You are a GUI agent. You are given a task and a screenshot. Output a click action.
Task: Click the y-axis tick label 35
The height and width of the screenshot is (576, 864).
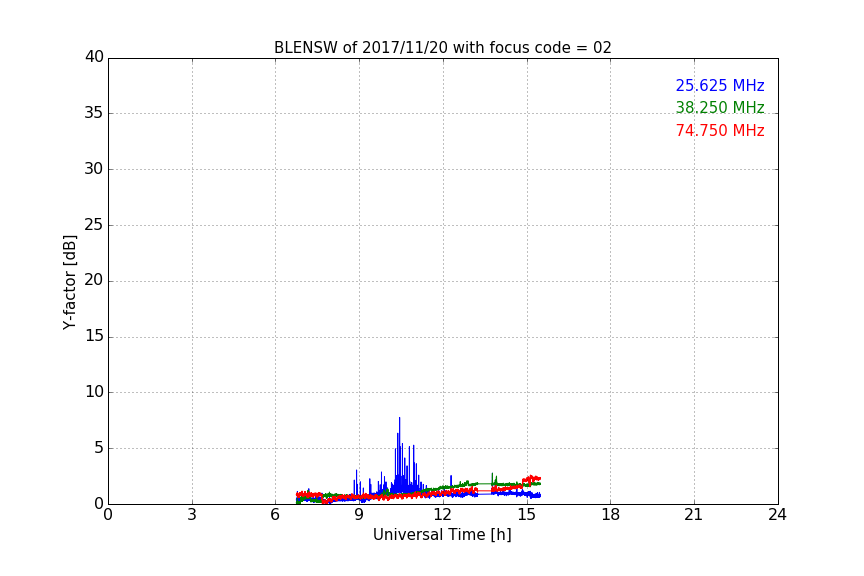pos(94,113)
